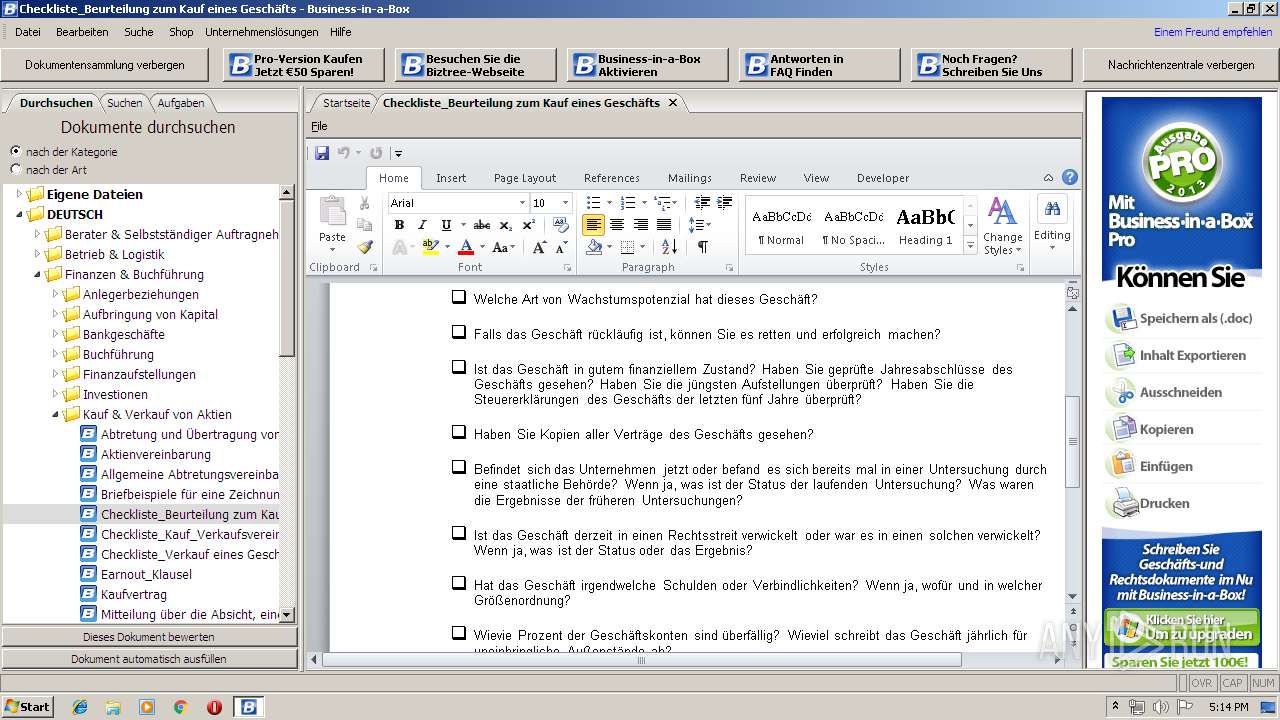Click the Bullets list icon
This screenshot has width=1280, height=720.
(593, 203)
